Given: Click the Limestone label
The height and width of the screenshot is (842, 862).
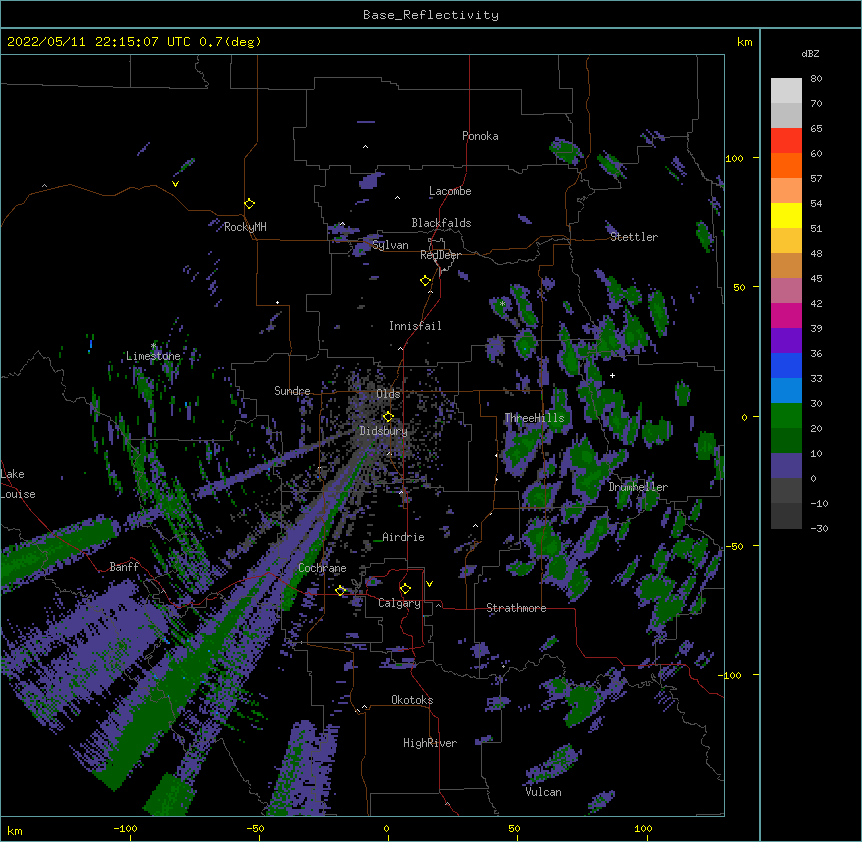Looking at the screenshot, I should 153,356.
